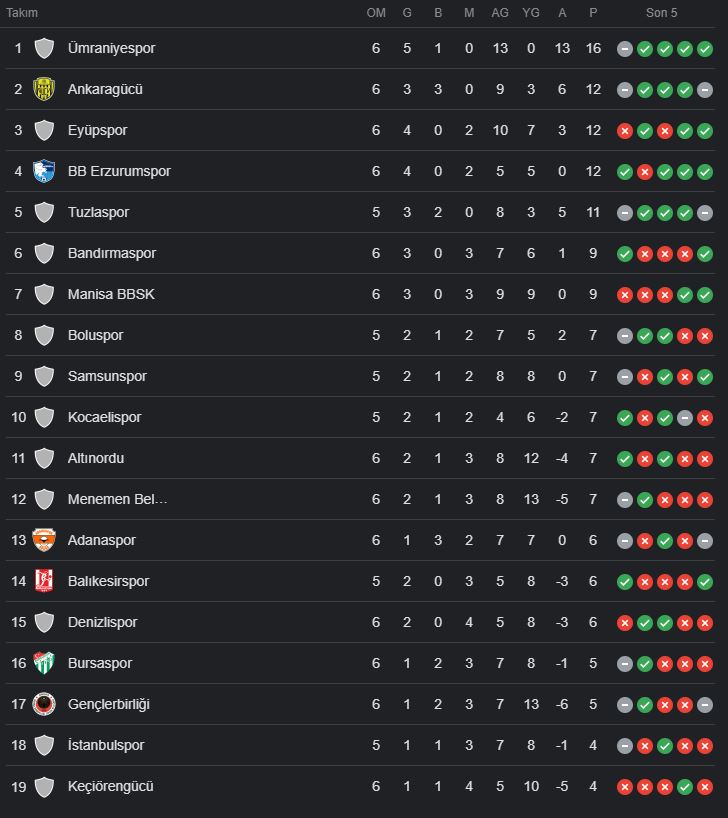This screenshot has height=818, width=728.
Task: Click the Bursaspor club crest icon
Action: (x=44, y=663)
